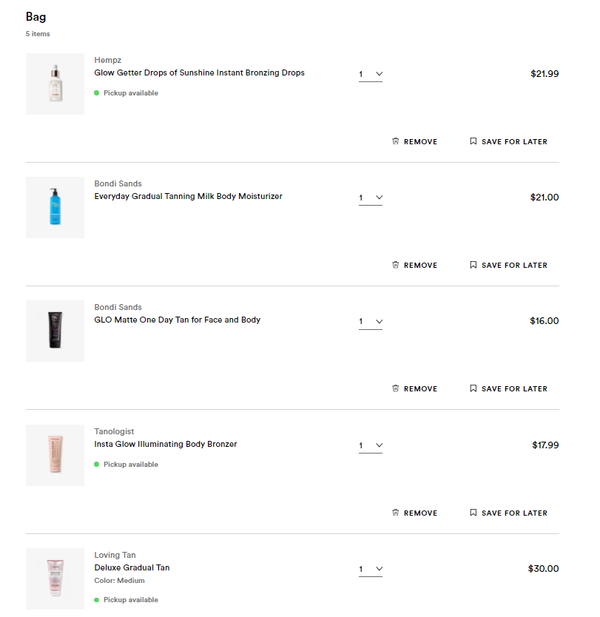
Task: Click bookmark icon for Glow Getter Drops
Action: coord(473,142)
